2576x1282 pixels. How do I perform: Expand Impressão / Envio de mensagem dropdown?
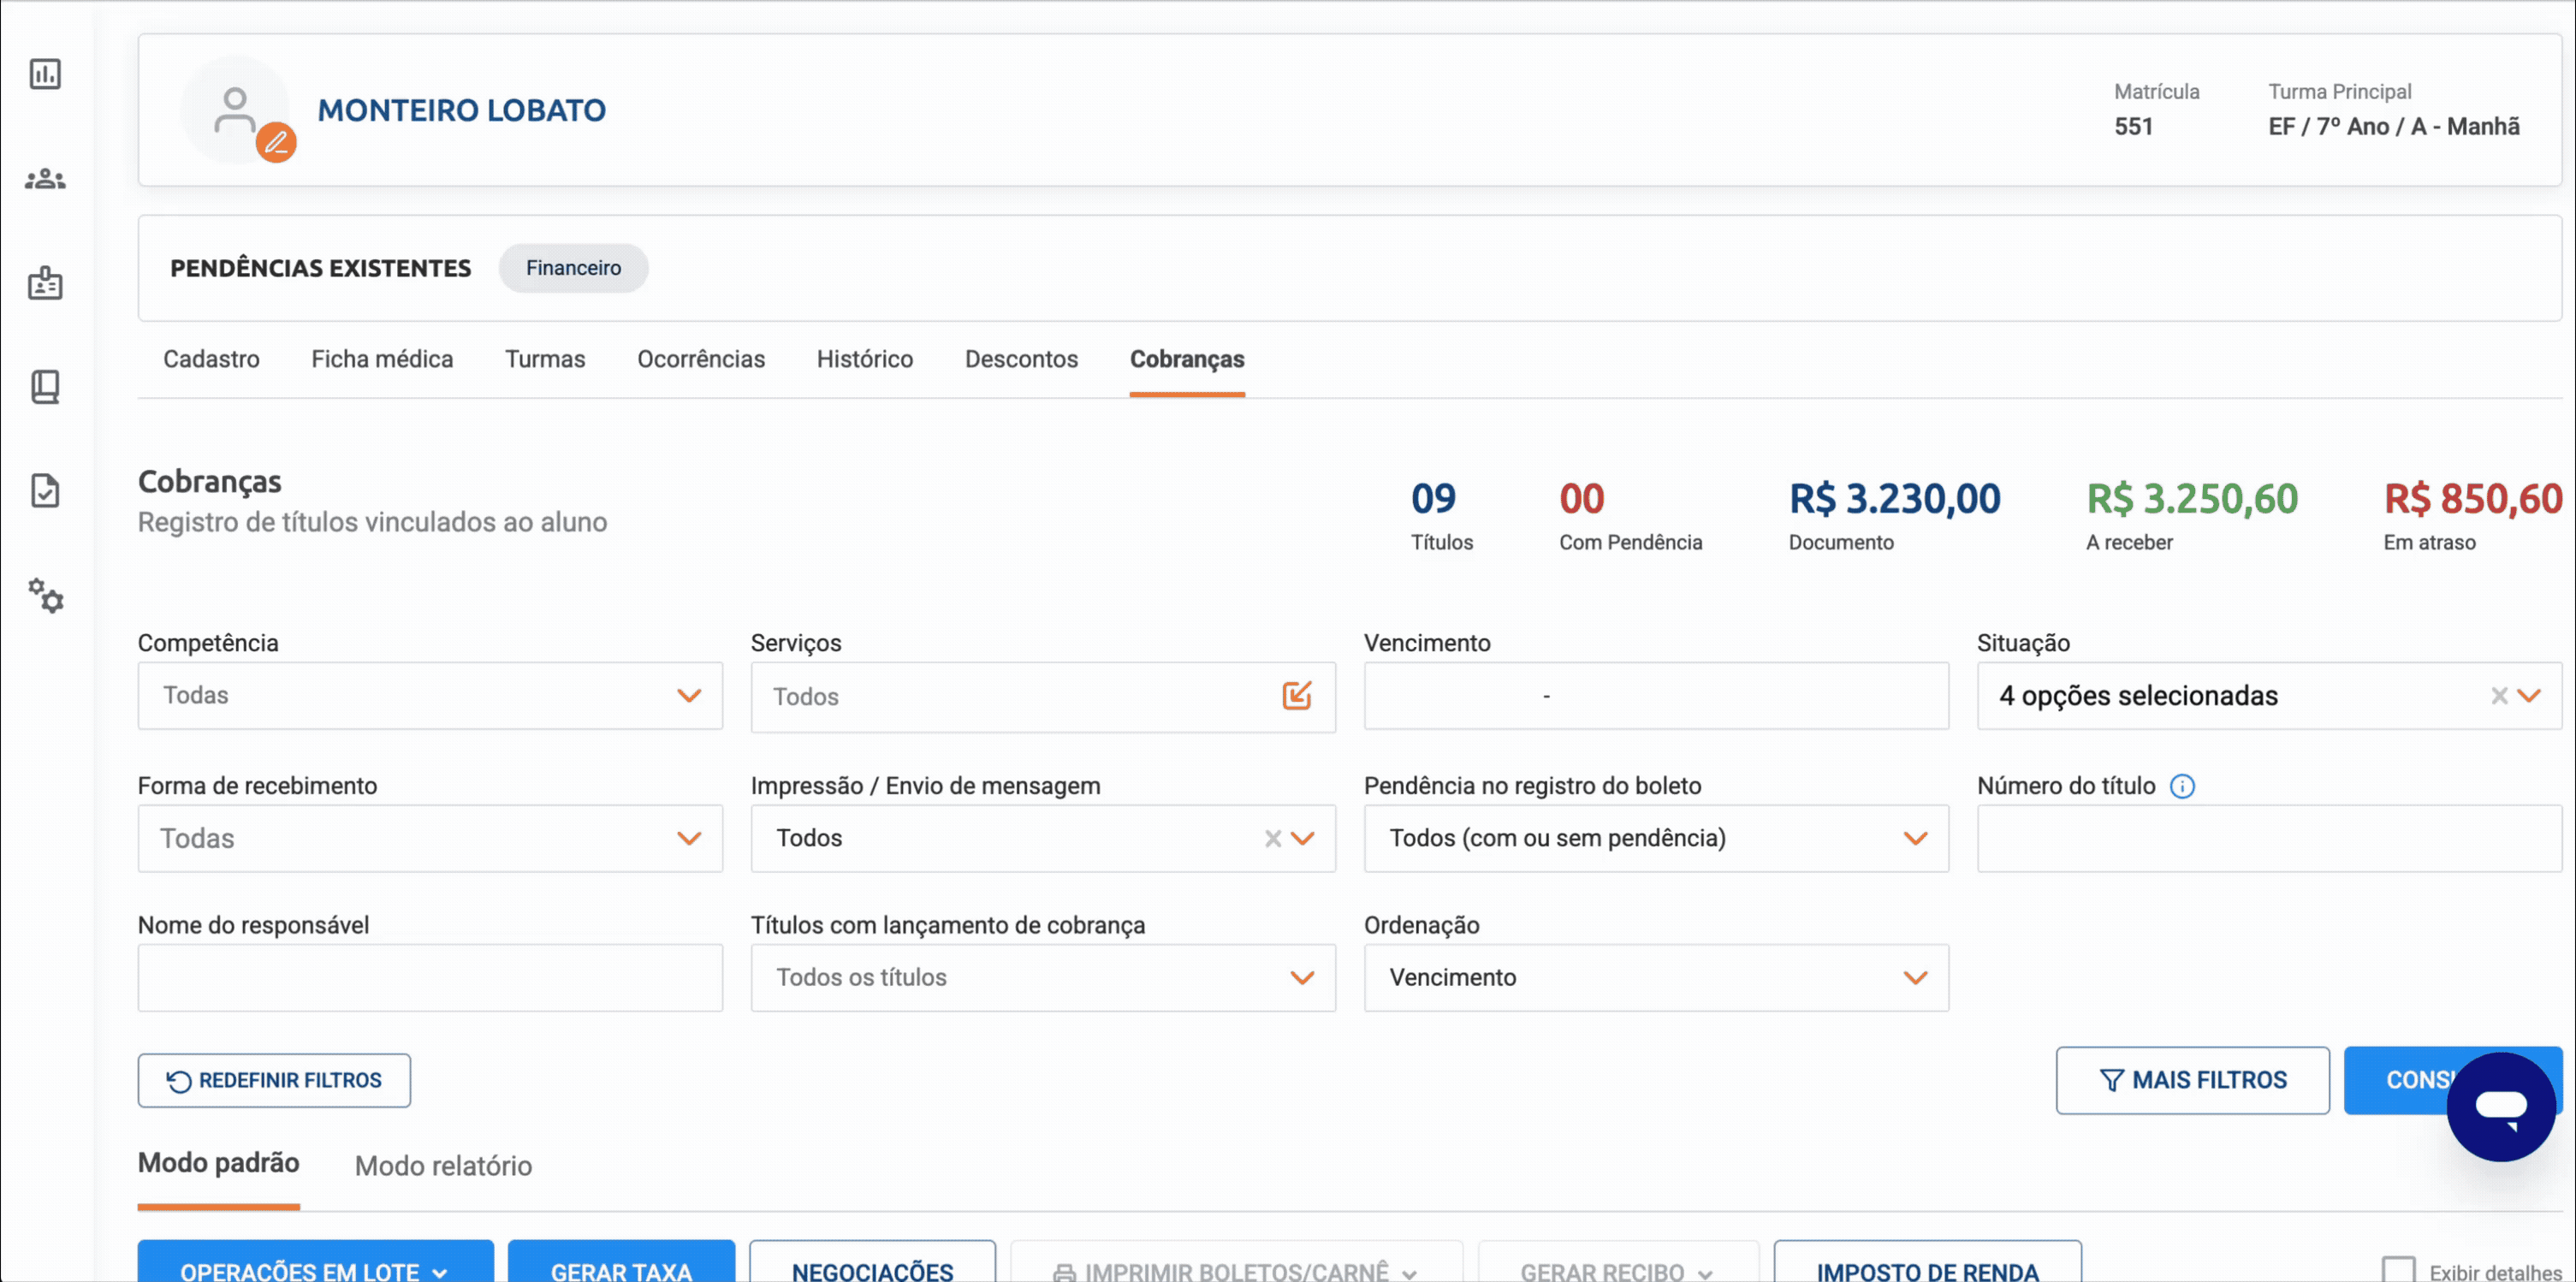coord(1302,838)
